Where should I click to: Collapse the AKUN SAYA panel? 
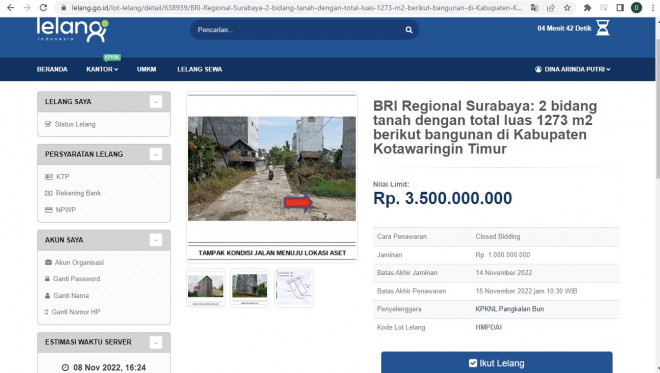click(x=156, y=240)
